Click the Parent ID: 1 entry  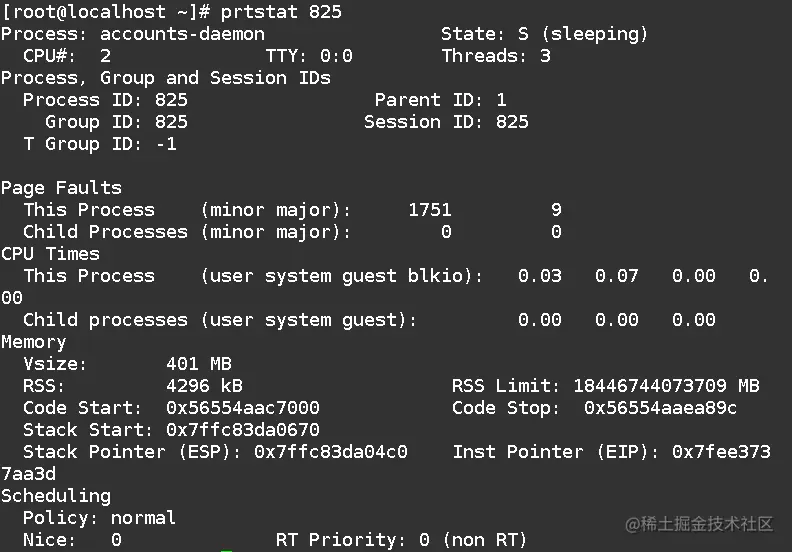coord(440,100)
